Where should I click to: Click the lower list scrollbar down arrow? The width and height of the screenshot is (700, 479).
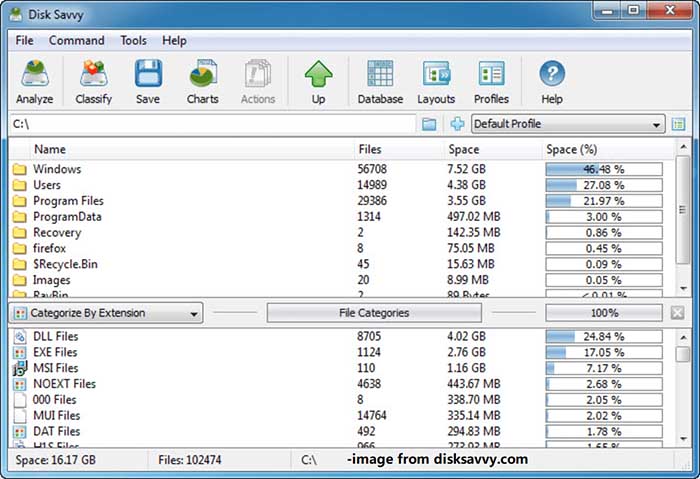coord(683,438)
